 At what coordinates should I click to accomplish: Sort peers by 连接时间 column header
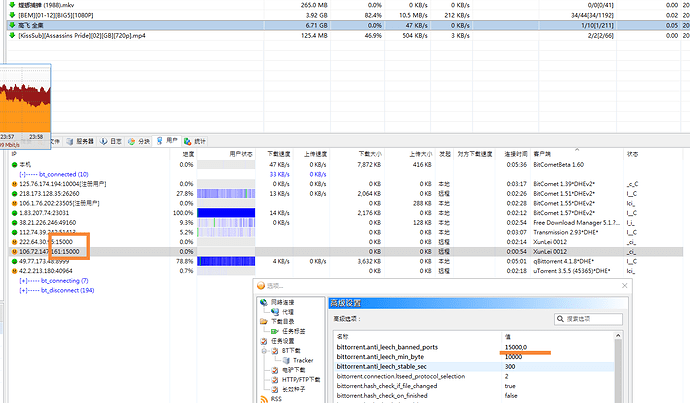click(x=516, y=154)
